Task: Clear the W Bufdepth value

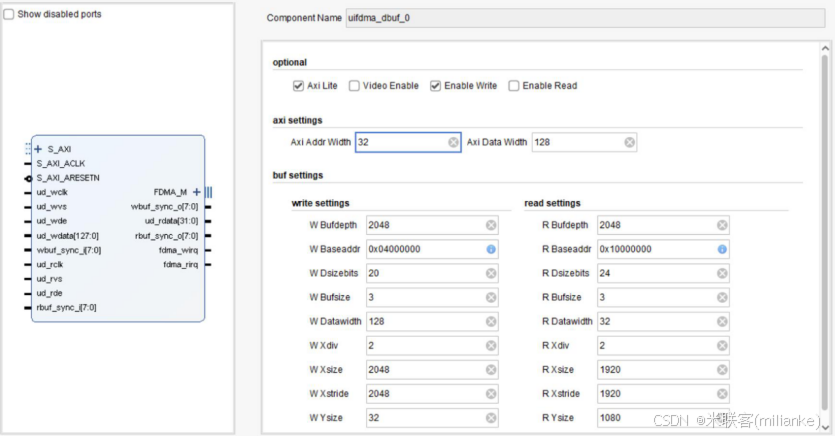Action: (491, 225)
